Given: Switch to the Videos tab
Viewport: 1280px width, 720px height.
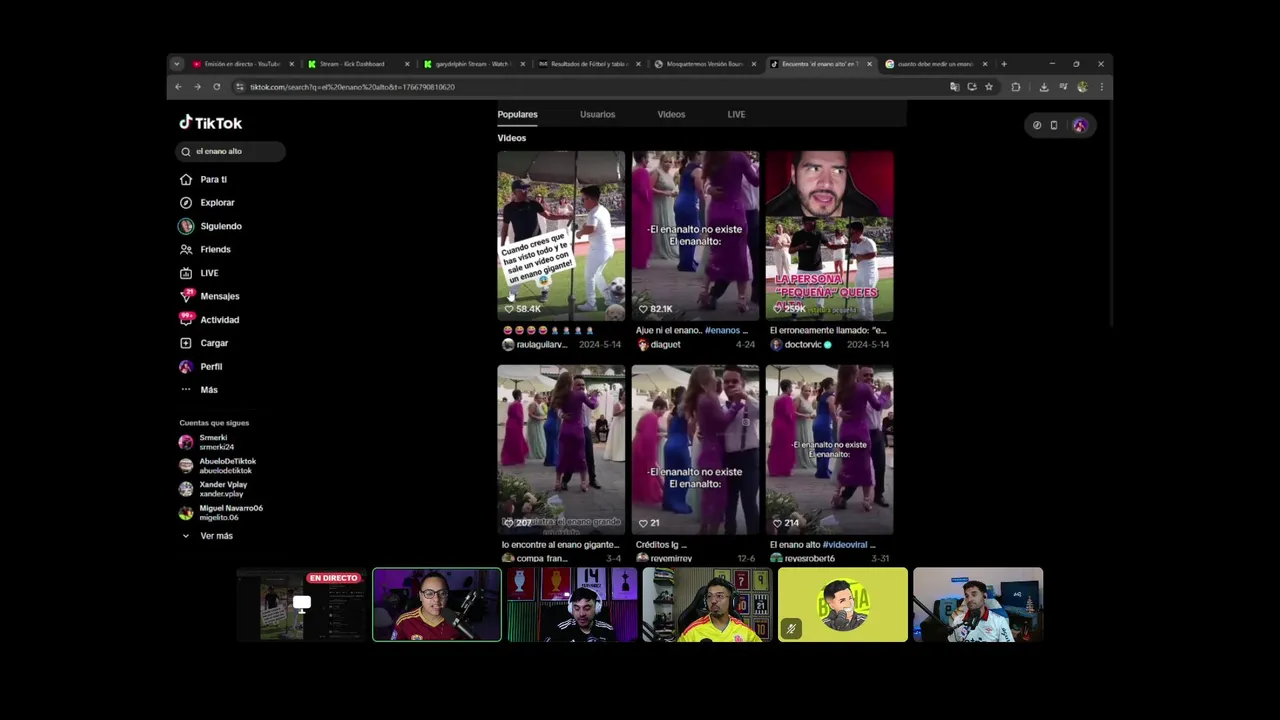Looking at the screenshot, I should (x=671, y=114).
